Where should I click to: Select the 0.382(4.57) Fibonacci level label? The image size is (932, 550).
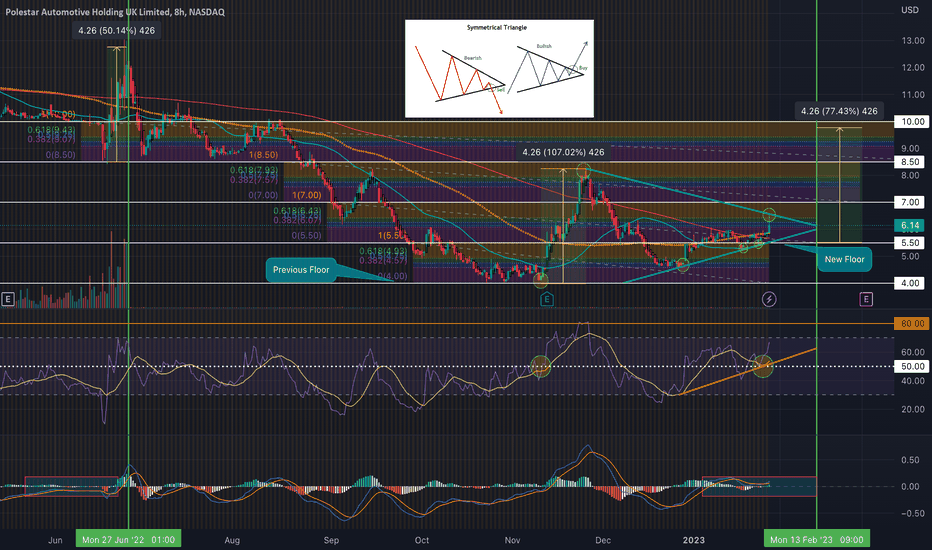[x=383, y=260]
